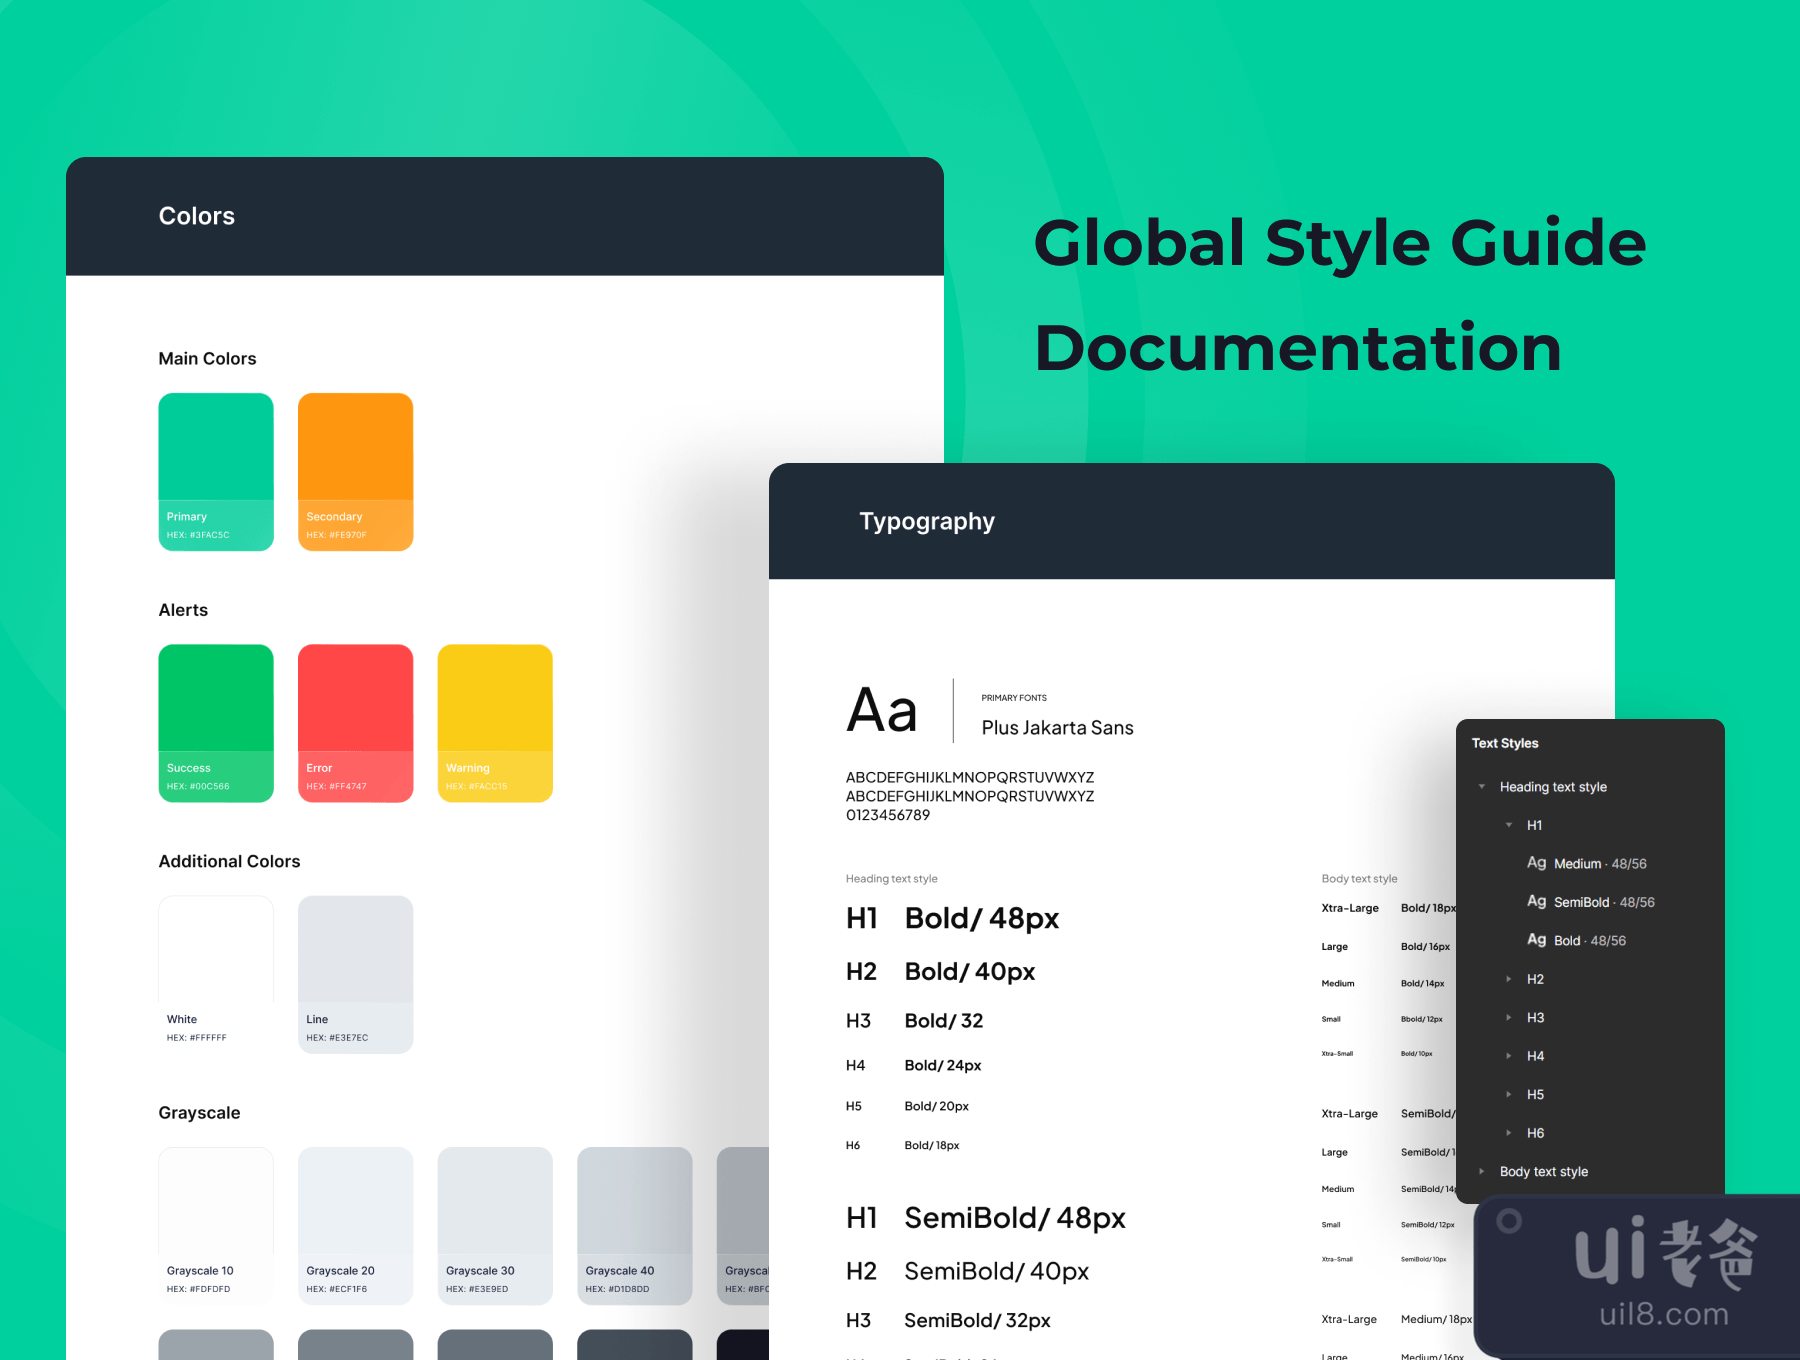Expand the Body text style group

[1482, 1171]
